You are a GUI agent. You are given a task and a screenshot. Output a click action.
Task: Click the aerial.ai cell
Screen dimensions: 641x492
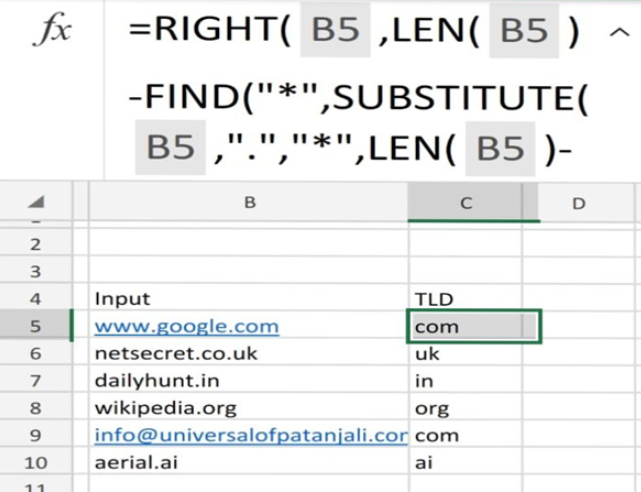(x=249, y=463)
